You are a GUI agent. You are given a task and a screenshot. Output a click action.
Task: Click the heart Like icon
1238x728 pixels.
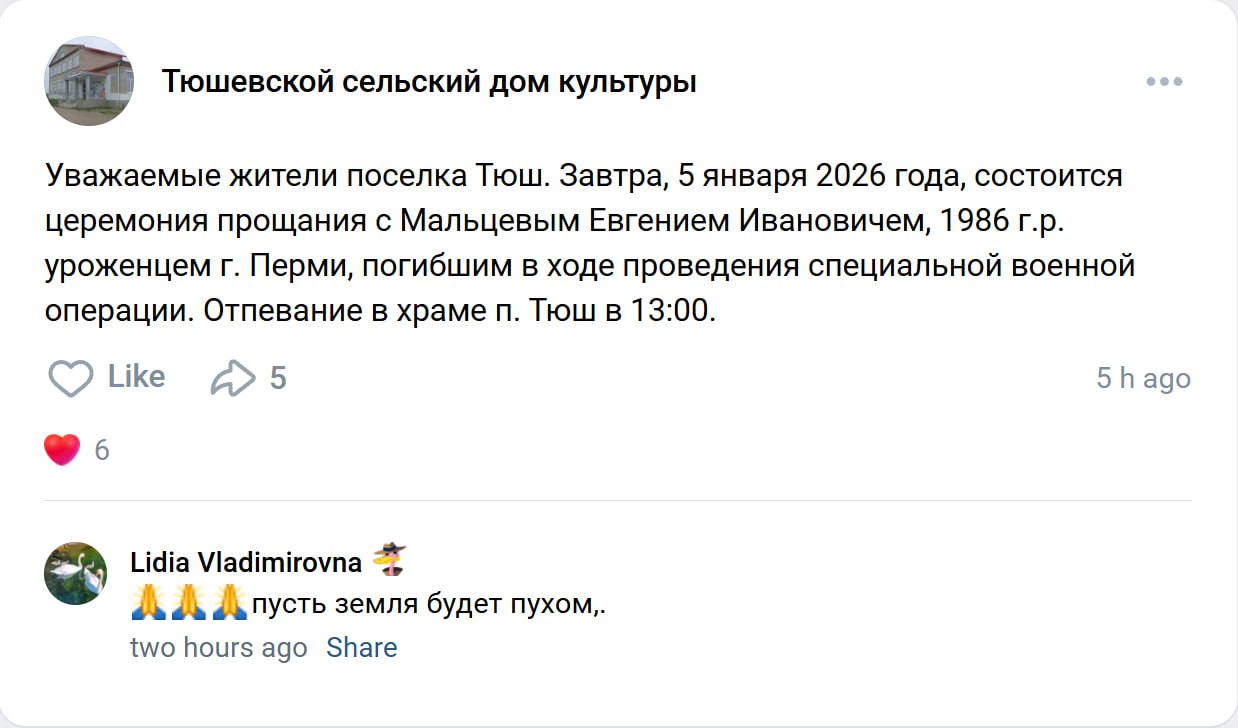(71, 378)
